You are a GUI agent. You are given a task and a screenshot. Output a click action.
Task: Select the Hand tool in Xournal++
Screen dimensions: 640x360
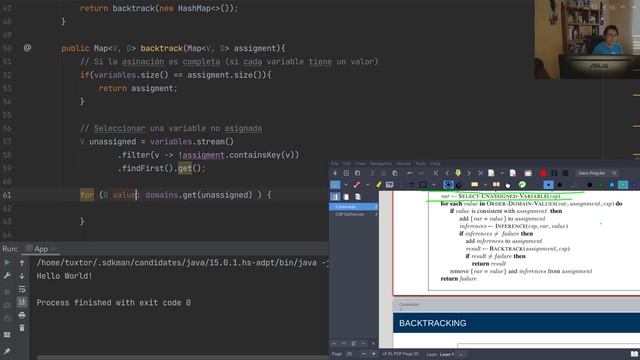[508, 185]
